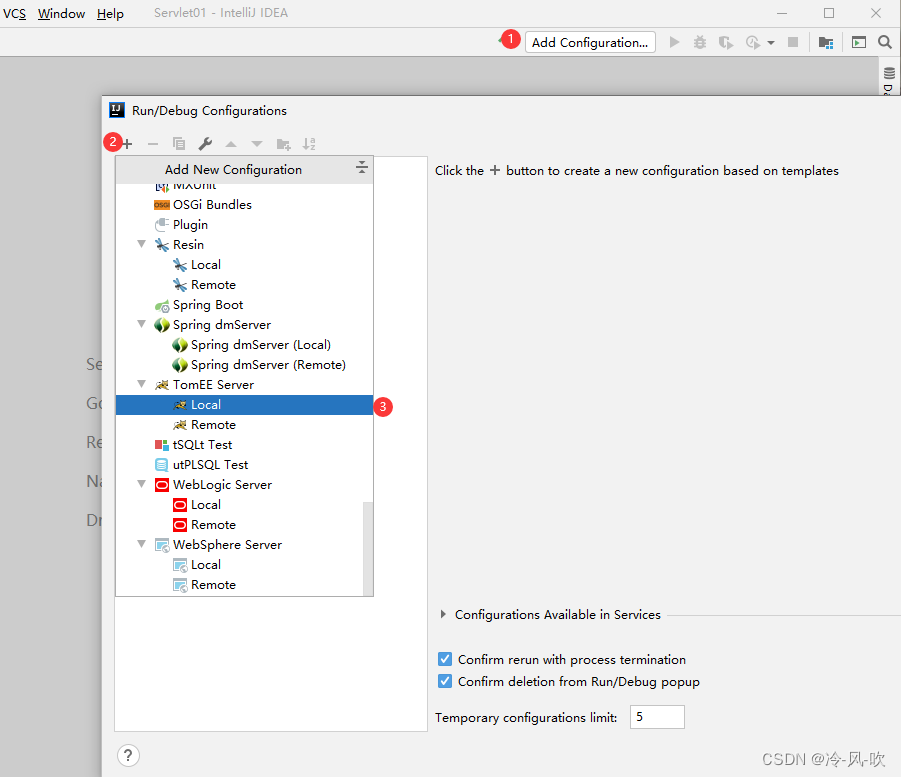The width and height of the screenshot is (901, 777).
Task: Click the Sort Configurations alphabetically icon
Action: click(309, 144)
